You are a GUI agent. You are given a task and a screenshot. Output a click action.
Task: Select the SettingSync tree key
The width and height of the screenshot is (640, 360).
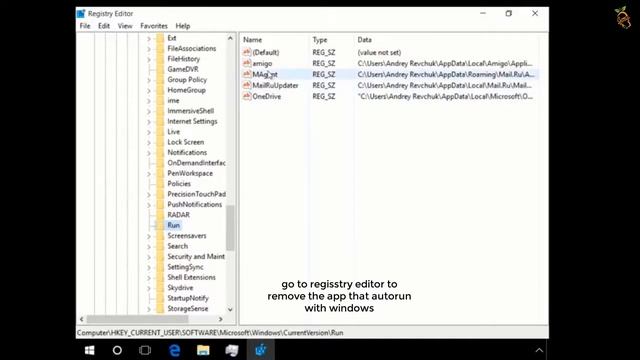185,267
